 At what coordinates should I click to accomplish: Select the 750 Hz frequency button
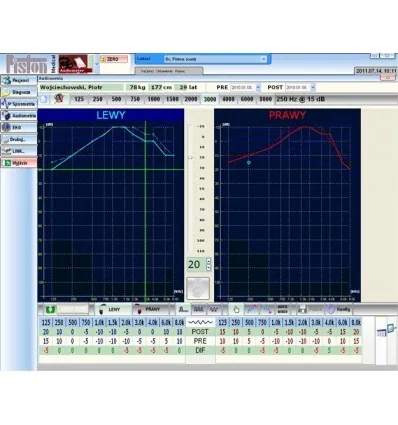click(135, 99)
